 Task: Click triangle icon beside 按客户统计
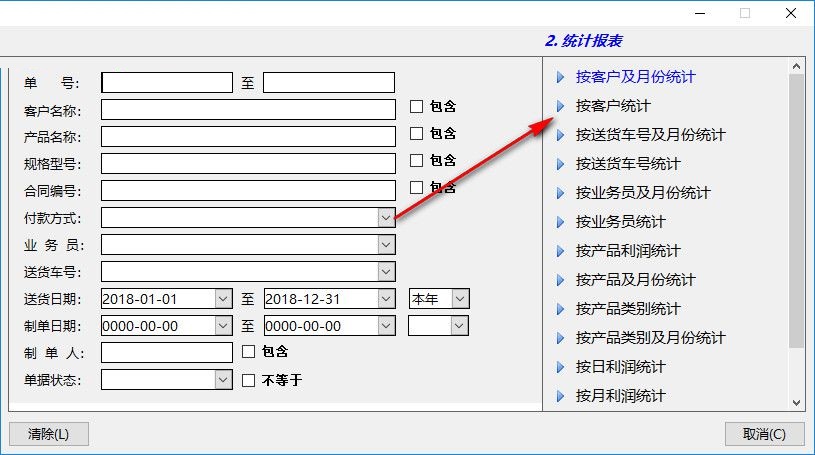coord(560,107)
